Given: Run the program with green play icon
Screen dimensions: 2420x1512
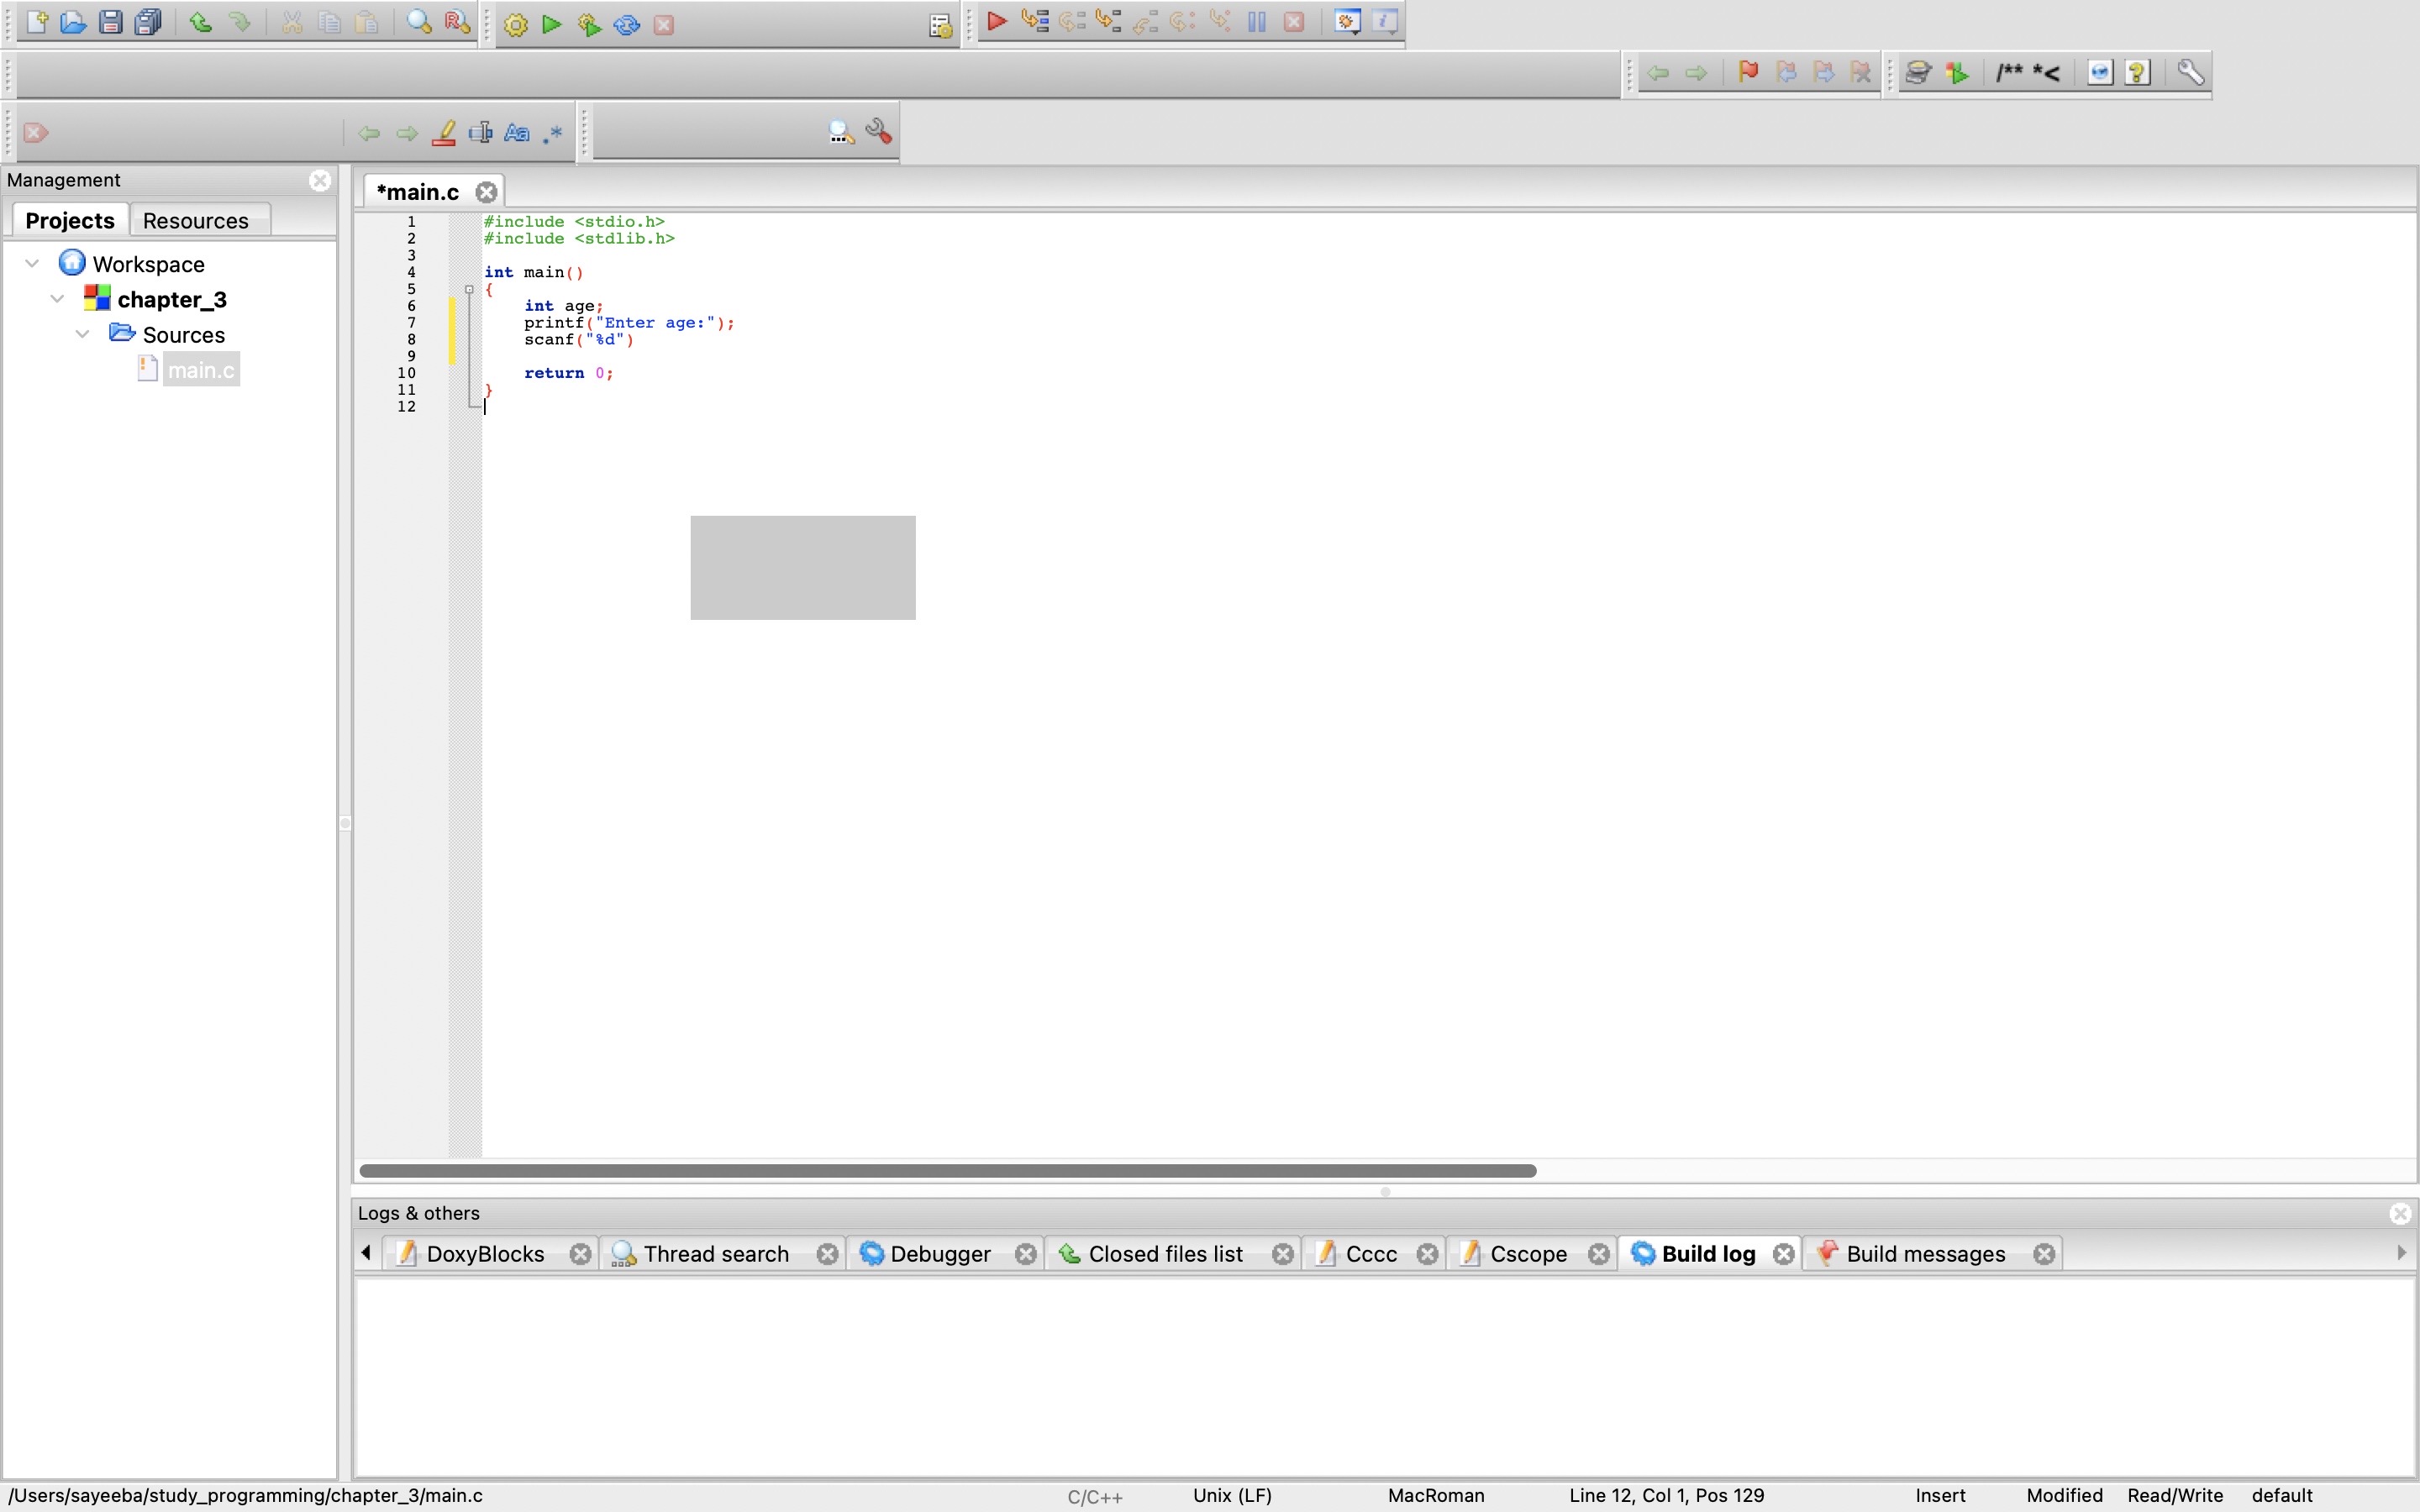Looking at the screenshot, I should [551, 24].
